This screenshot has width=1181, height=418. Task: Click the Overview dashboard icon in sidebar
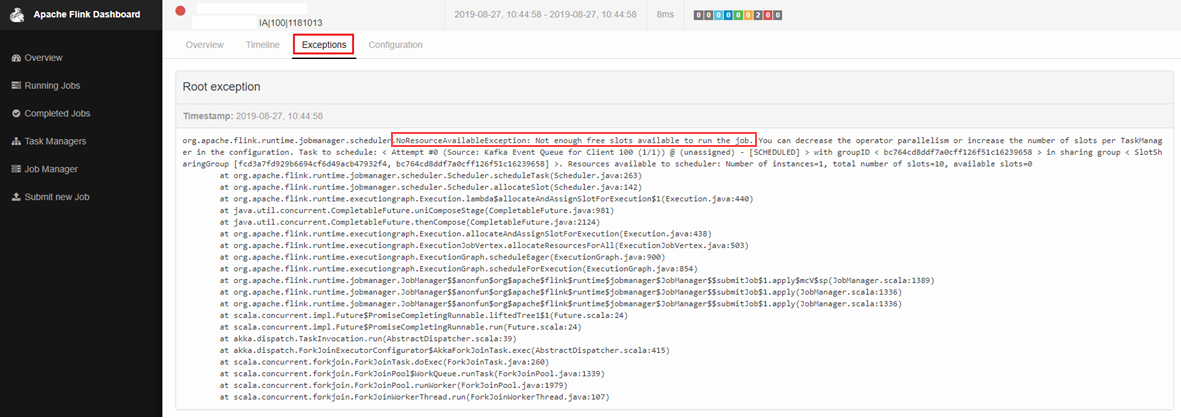17,58
